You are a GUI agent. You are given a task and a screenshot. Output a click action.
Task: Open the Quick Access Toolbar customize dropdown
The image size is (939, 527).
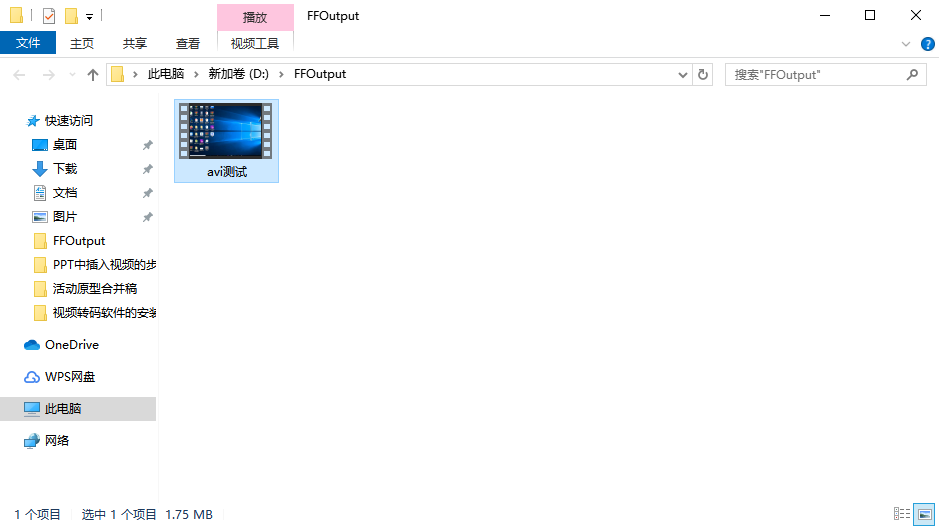(89, 16)
